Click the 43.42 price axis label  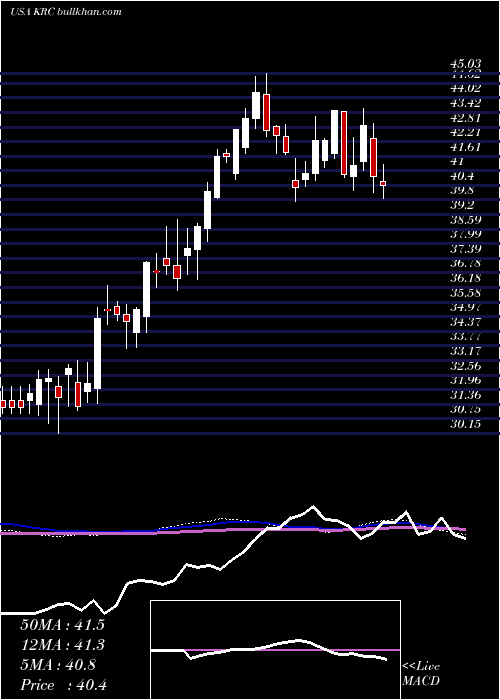pos(465,103)
